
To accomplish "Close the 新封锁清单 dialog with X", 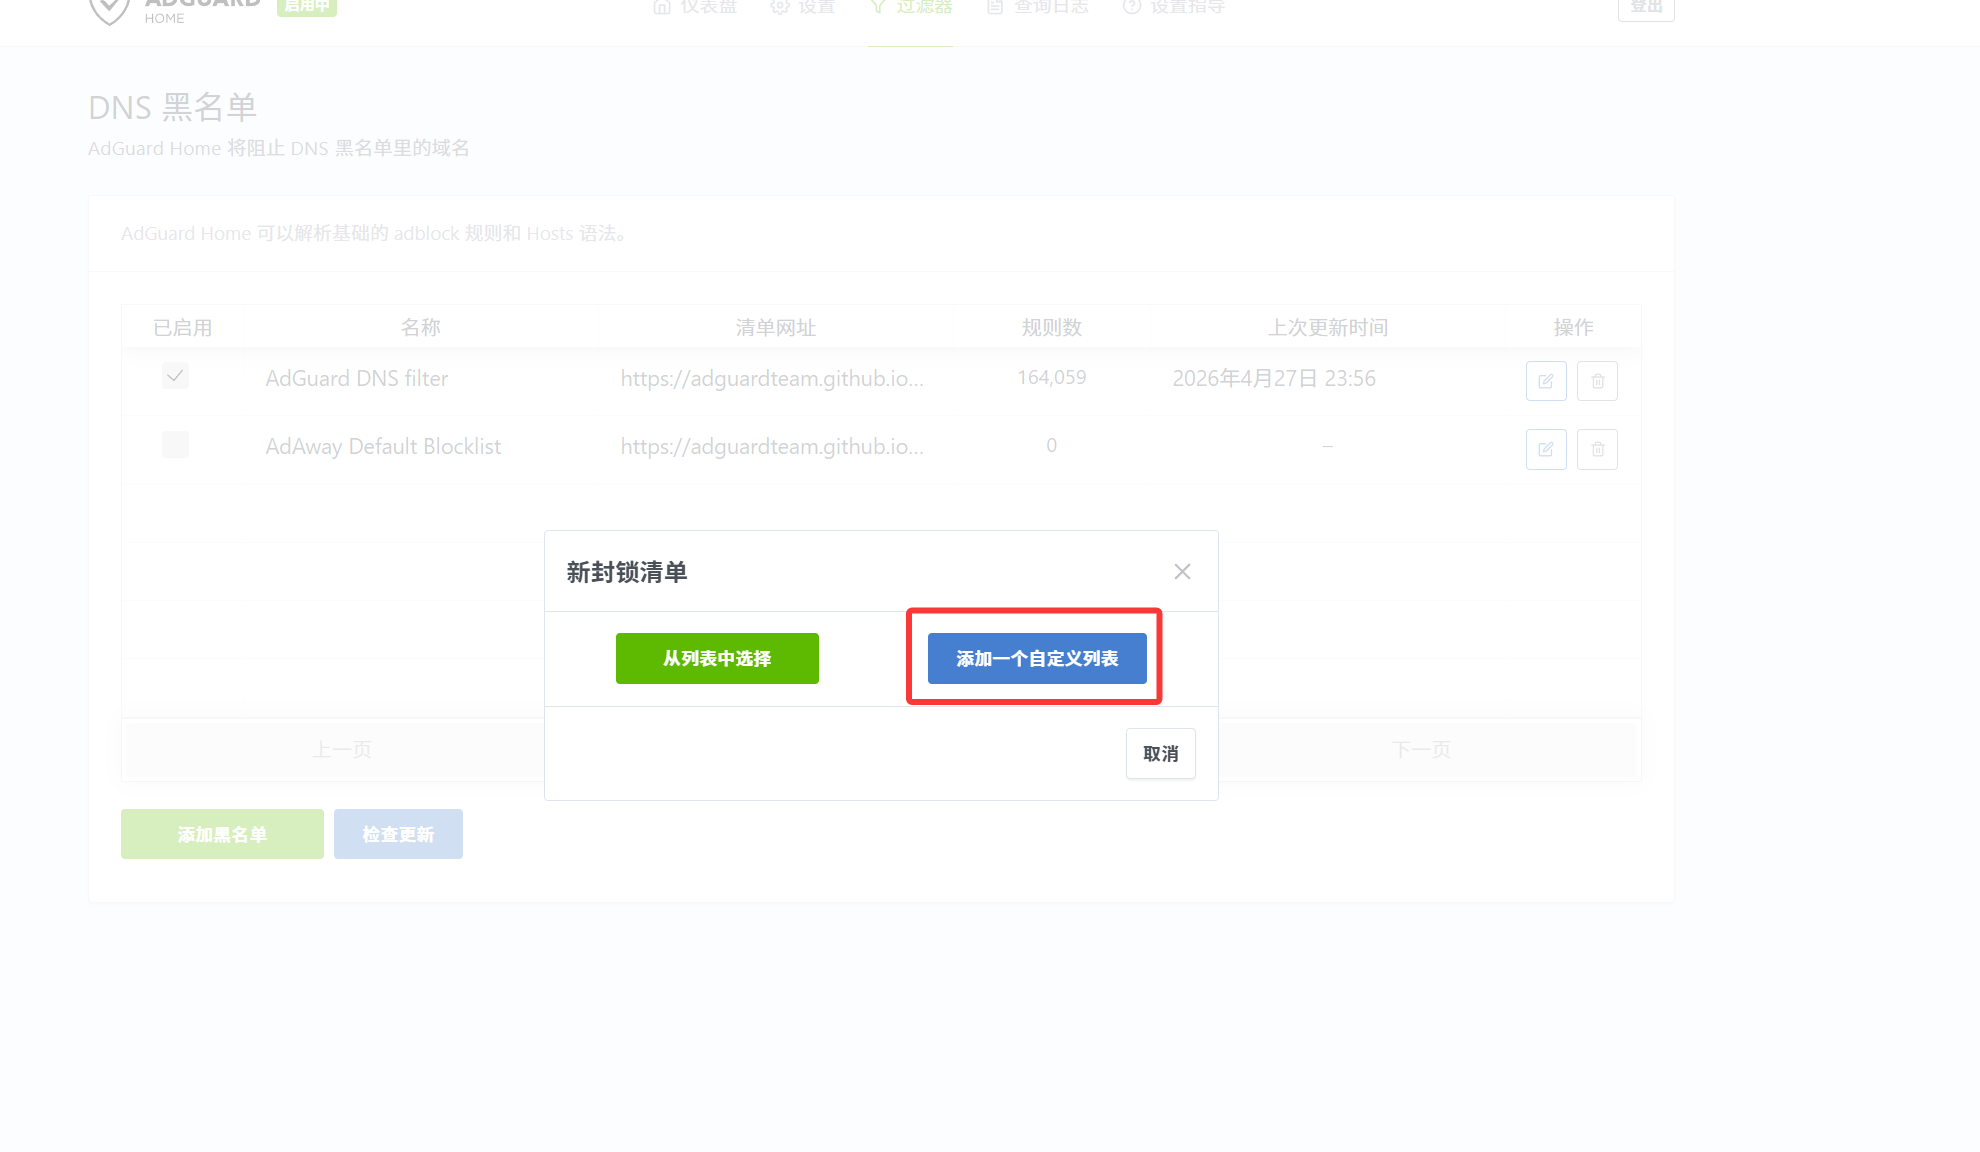I will [x=1182, y=572].
